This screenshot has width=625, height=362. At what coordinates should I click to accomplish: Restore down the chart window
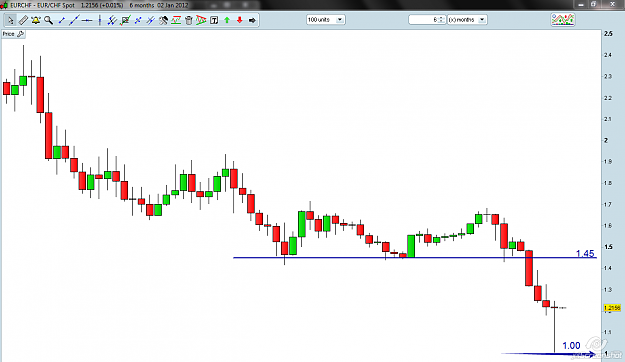coord(594,4)
